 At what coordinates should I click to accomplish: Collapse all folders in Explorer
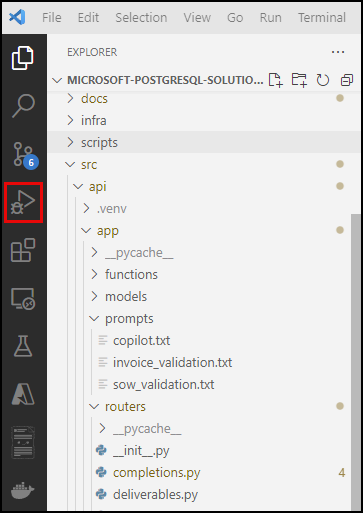tap(347, 80)
